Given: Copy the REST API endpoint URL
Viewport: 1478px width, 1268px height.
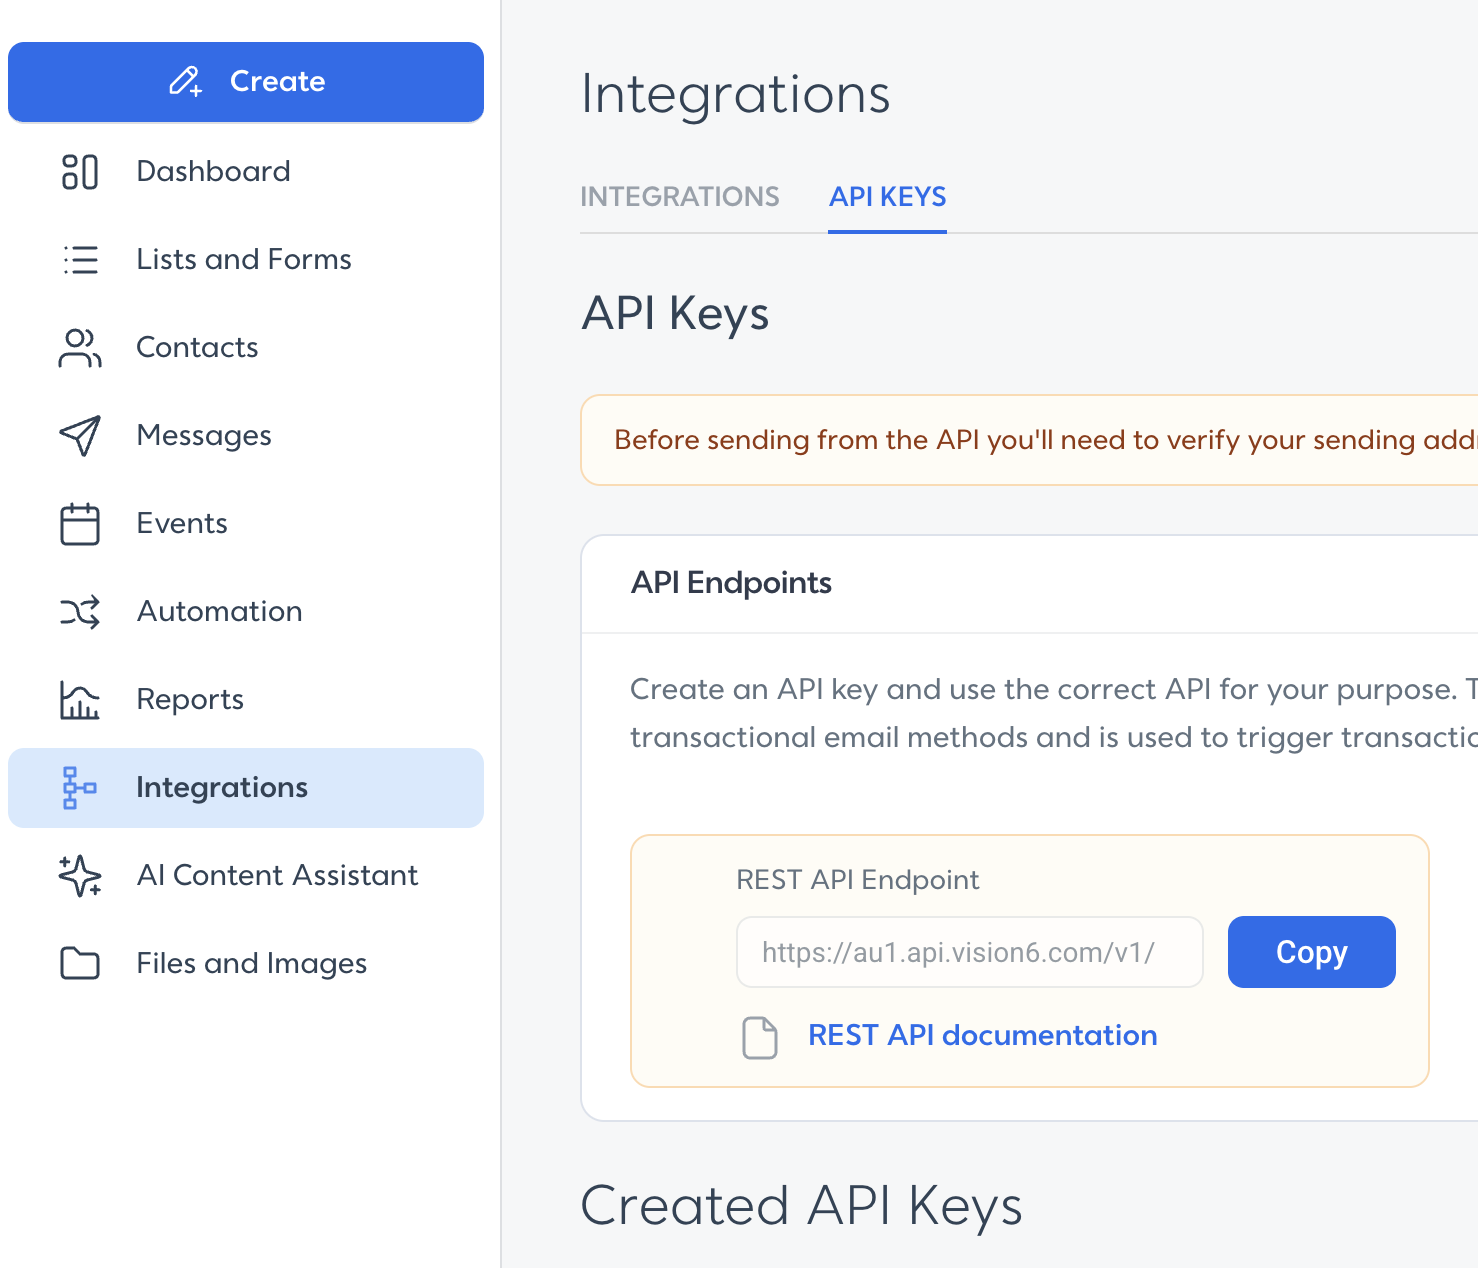Looking at the screenshot, I should [1312, 952].
